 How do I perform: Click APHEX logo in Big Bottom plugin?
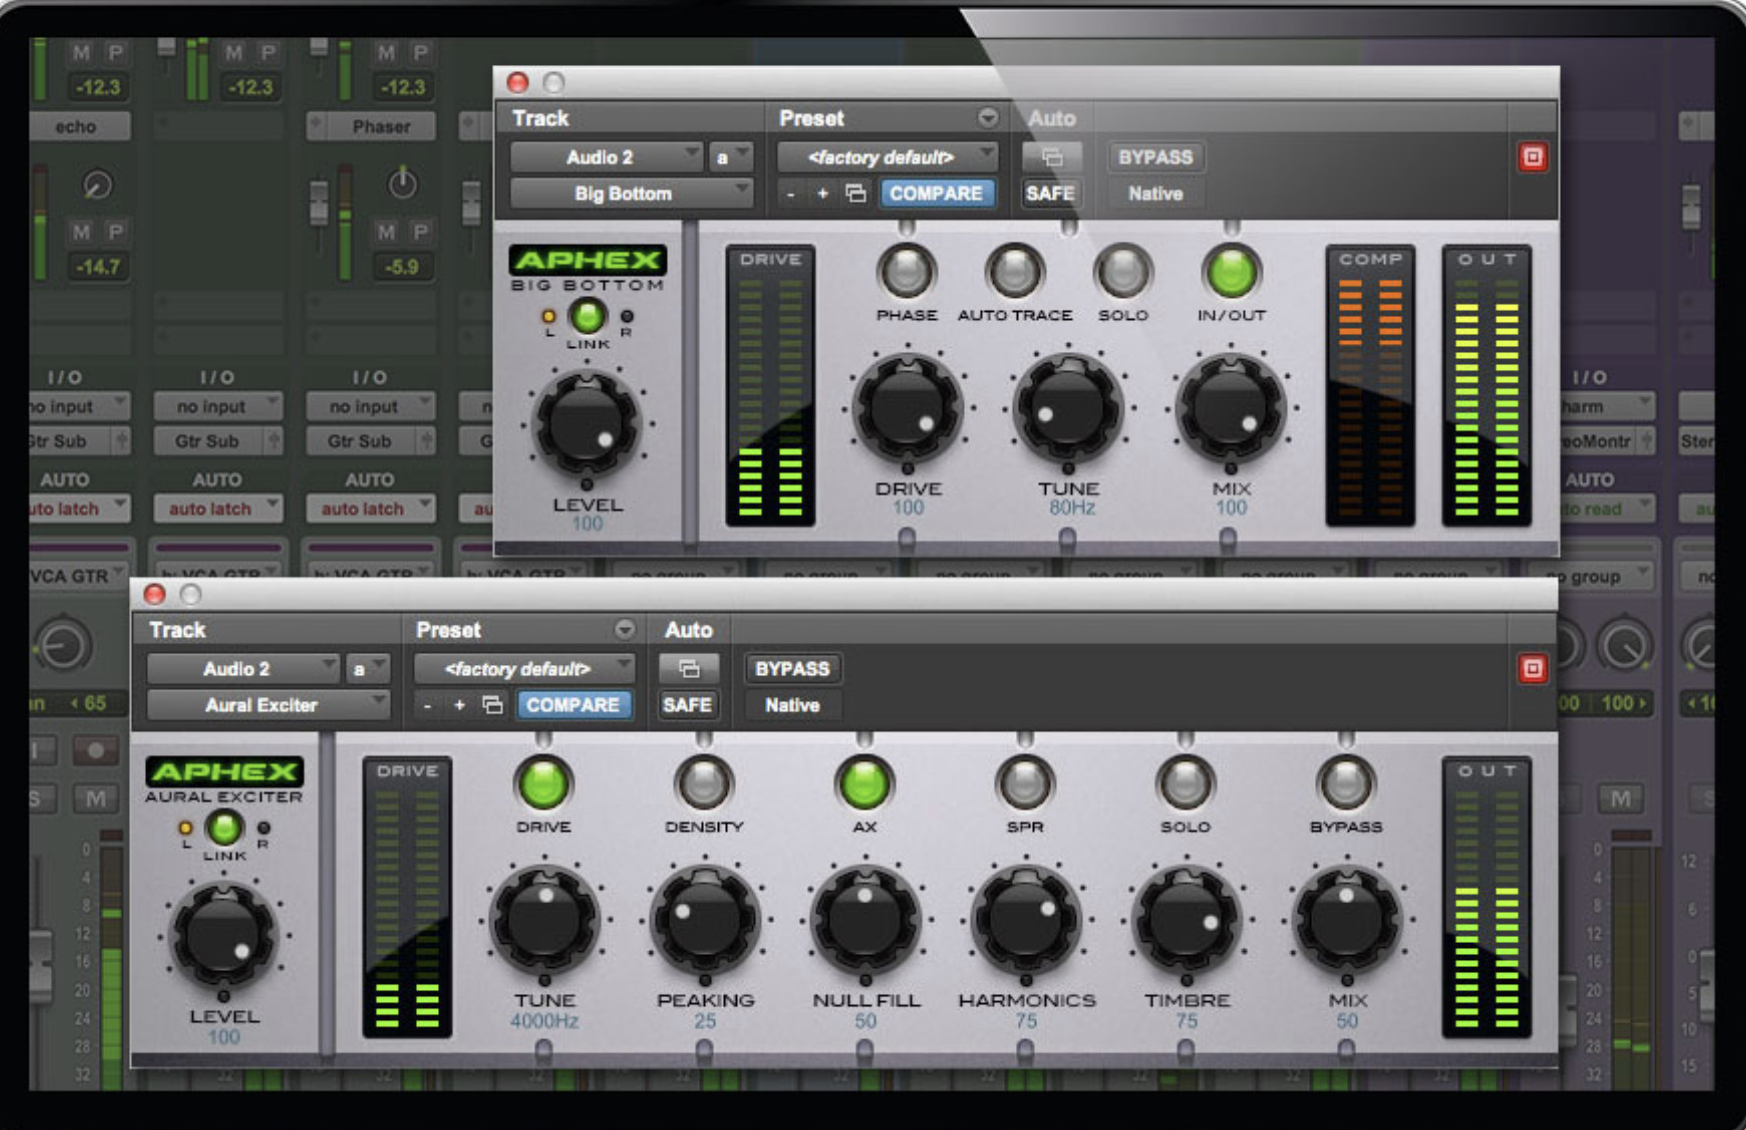588,260
